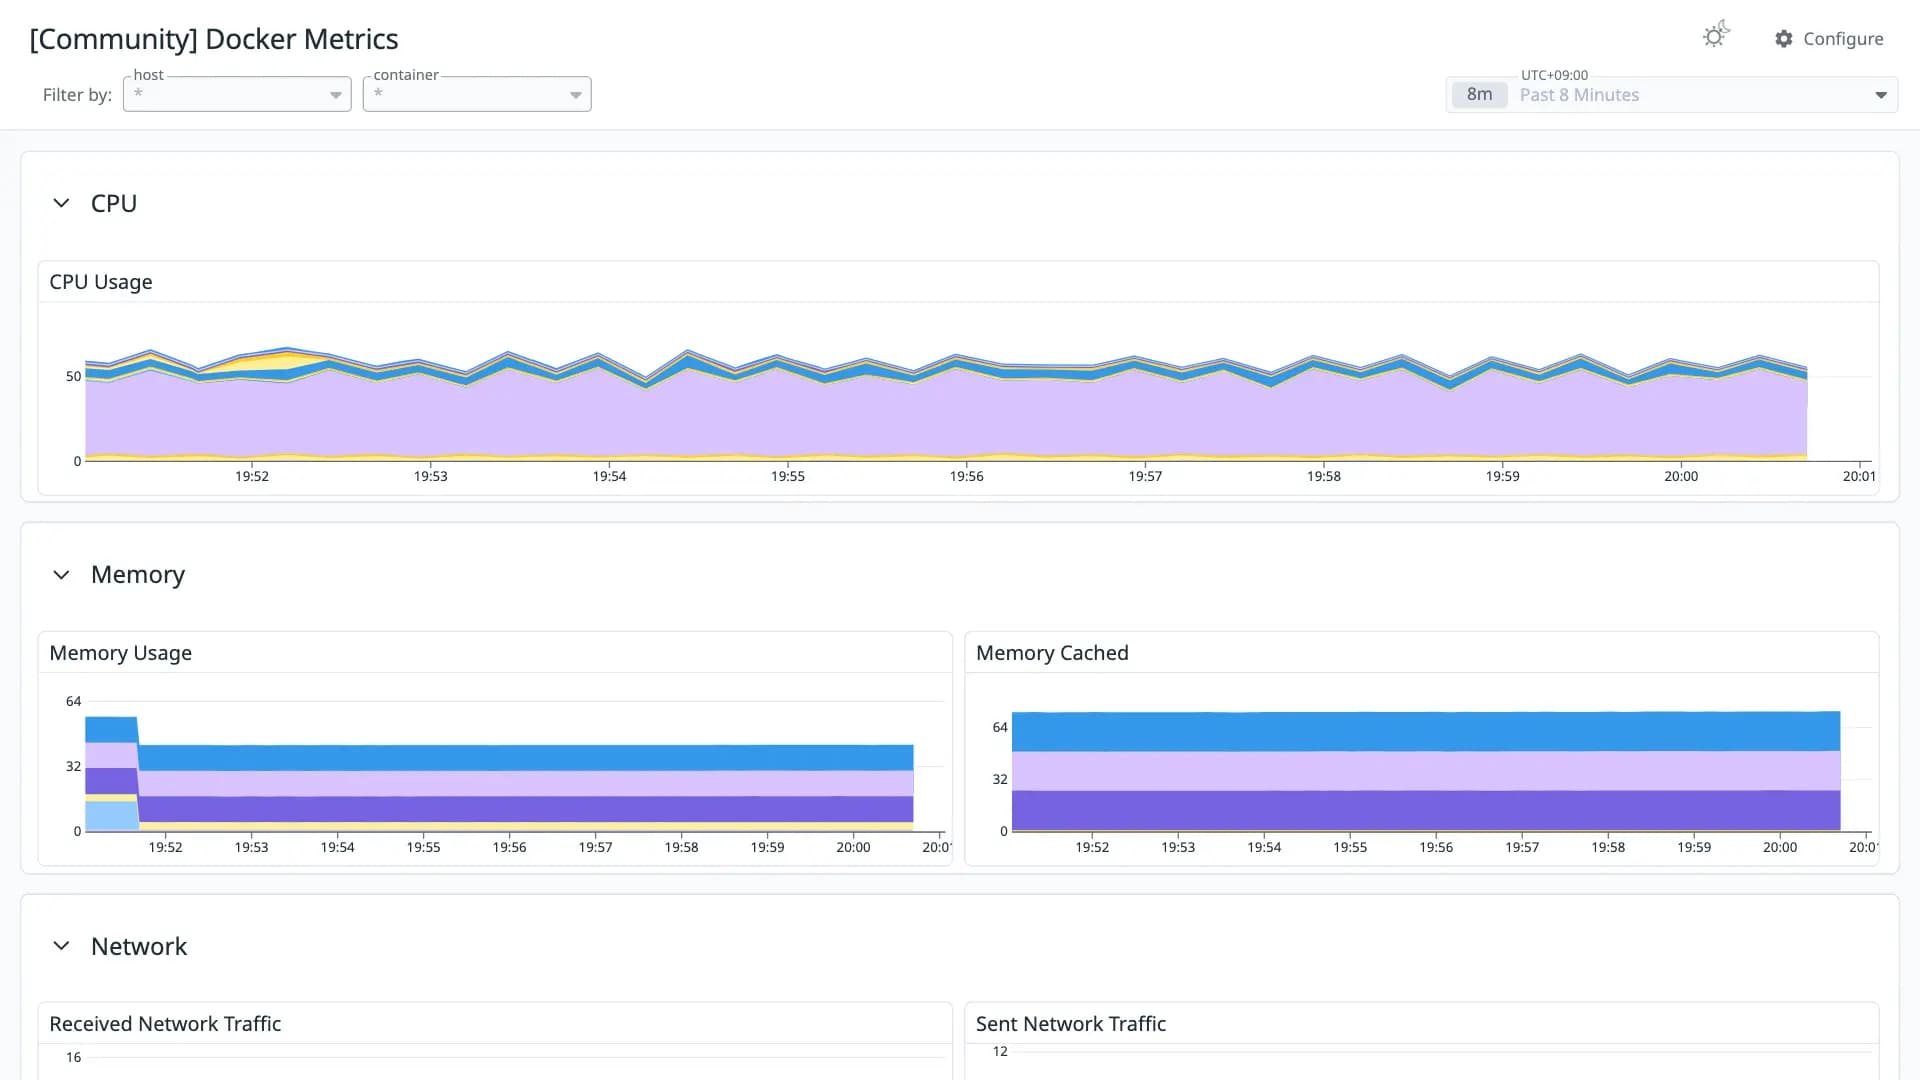1920x1080 pixels.
Task: Collapse the Network section chevron
Action: click(61, 946)
